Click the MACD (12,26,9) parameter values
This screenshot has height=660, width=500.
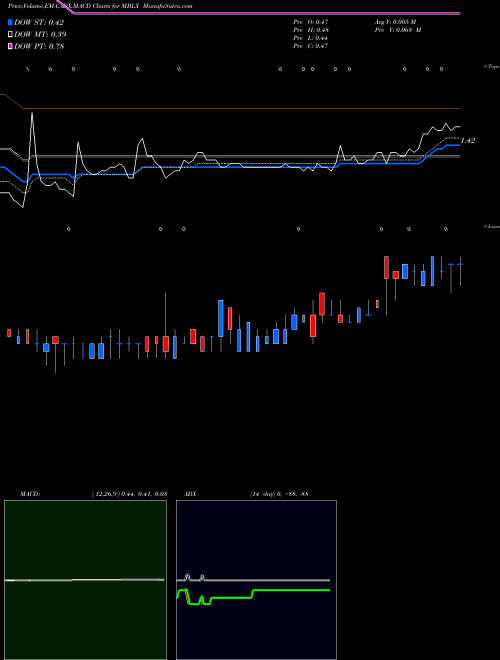(x=129, y=494)
